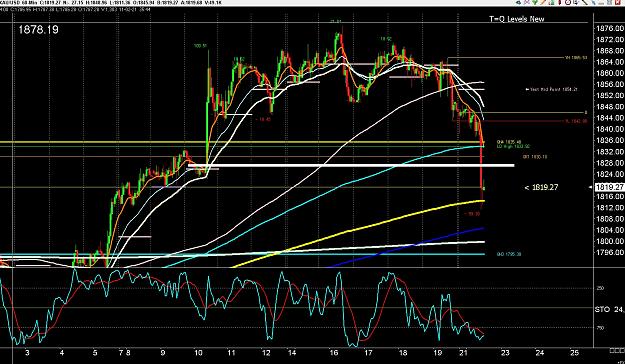This screenshot has height=364, width=625.
Task: Click the 1800.00 price axis label
Action: pyautogui.click(x=609, y=241)
